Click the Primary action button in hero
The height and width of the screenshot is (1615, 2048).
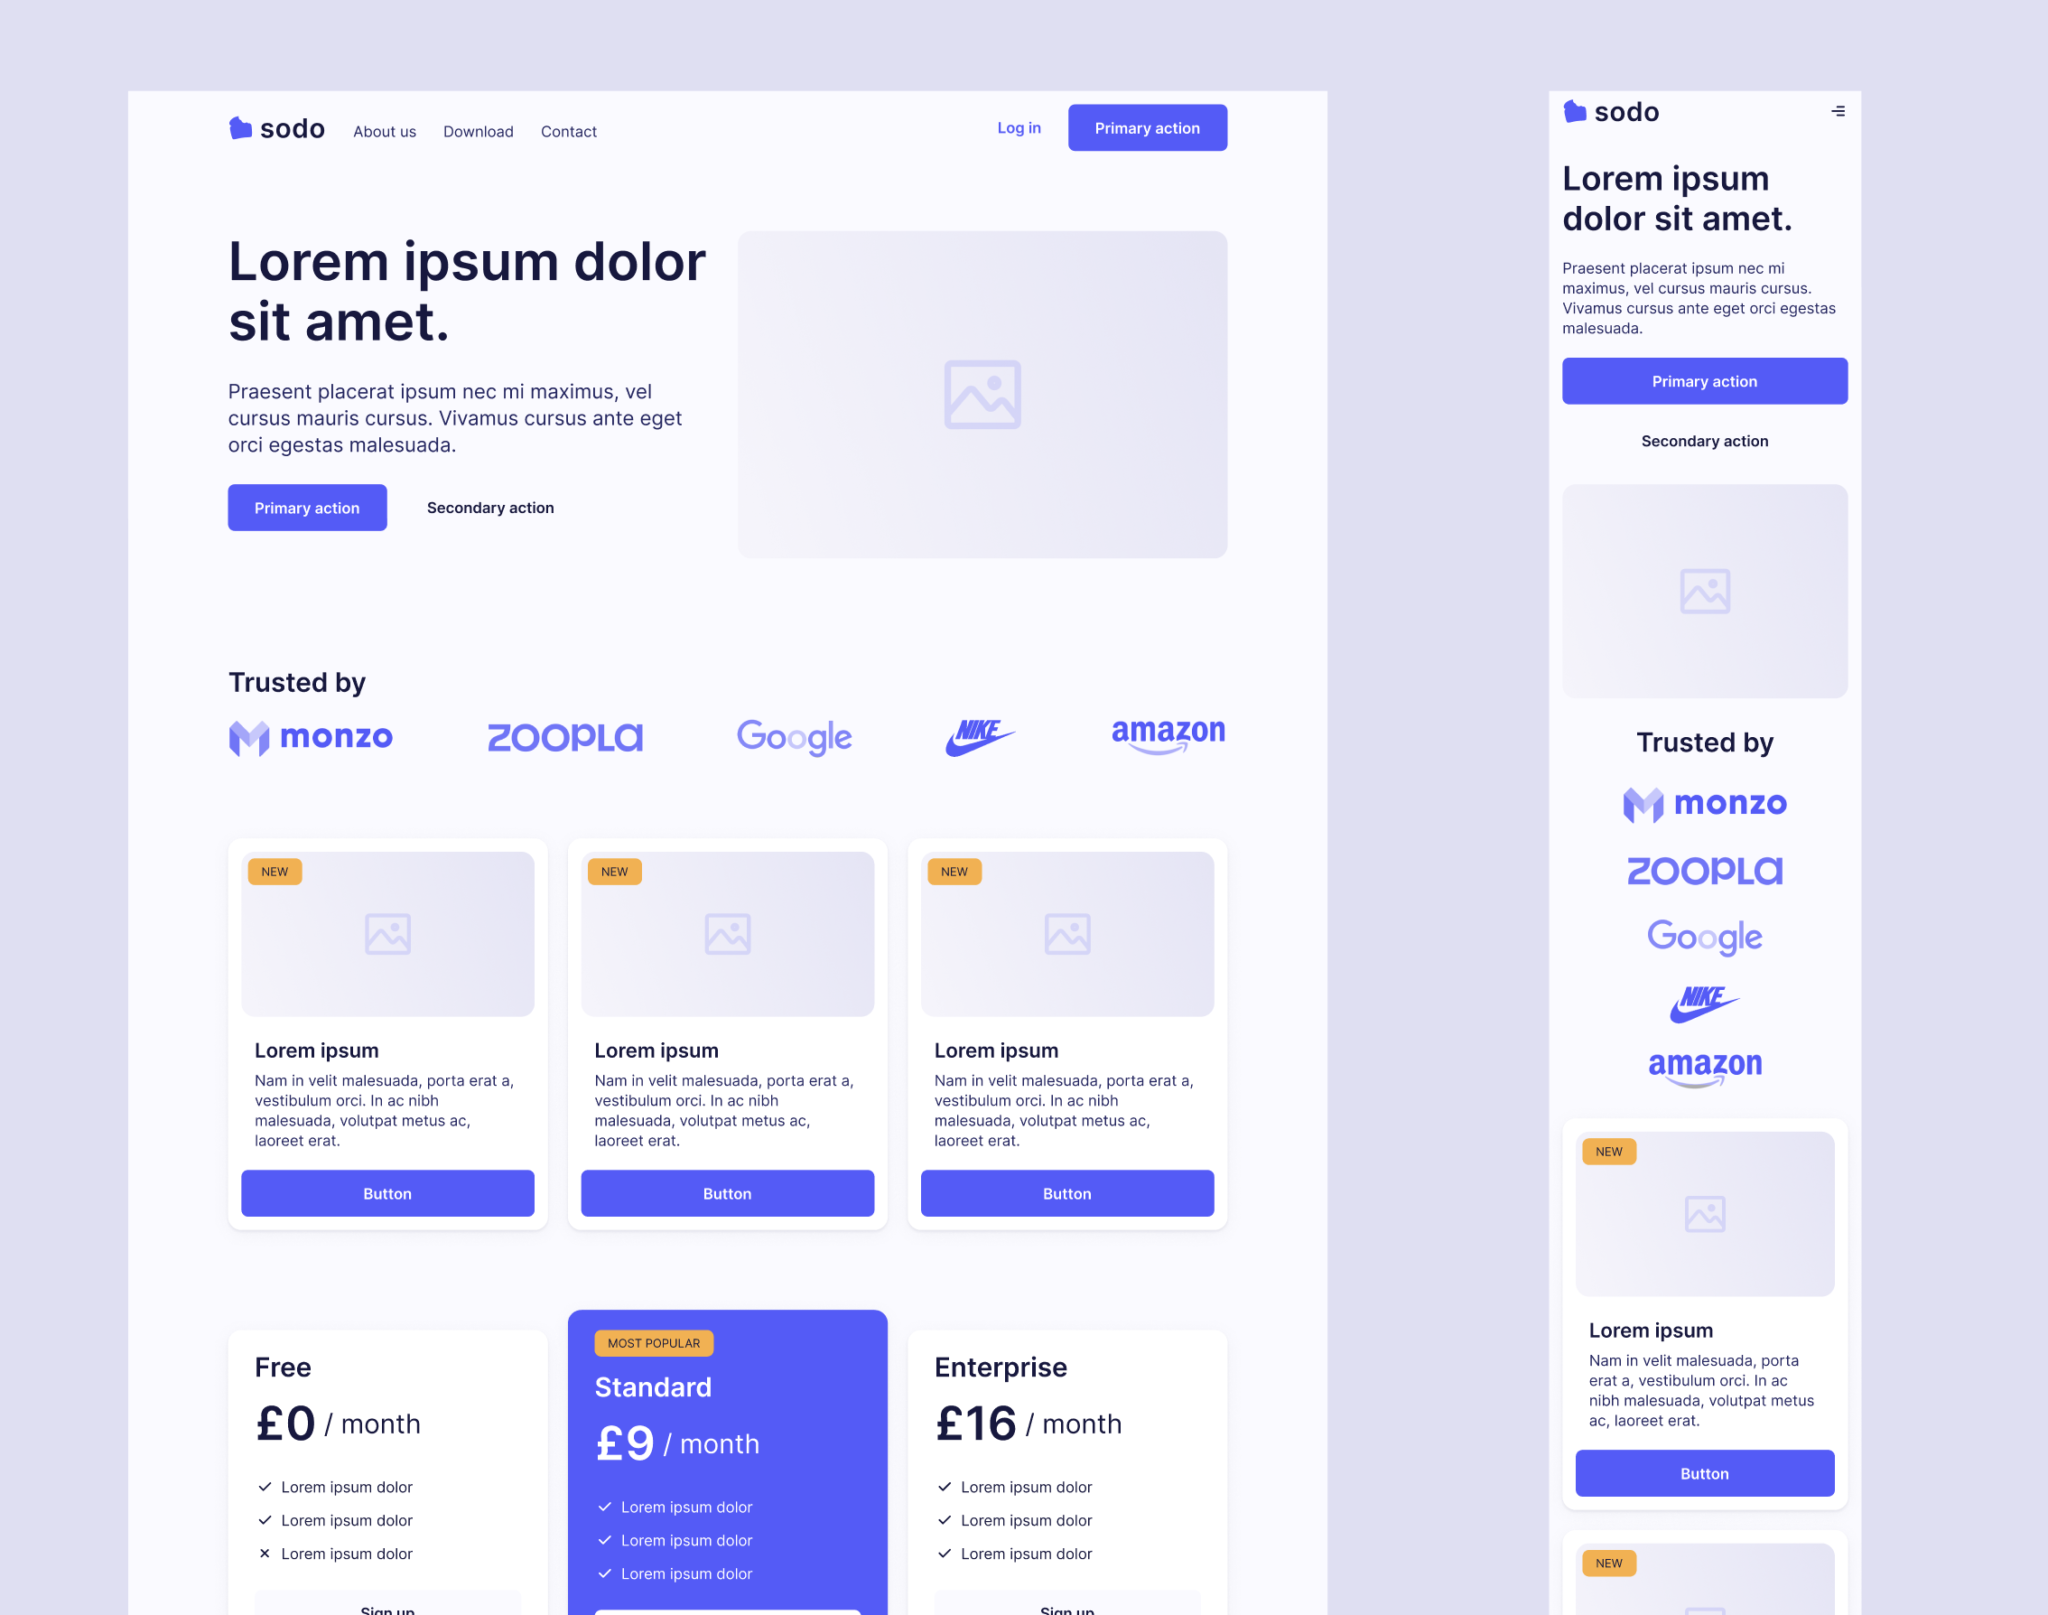306,508
